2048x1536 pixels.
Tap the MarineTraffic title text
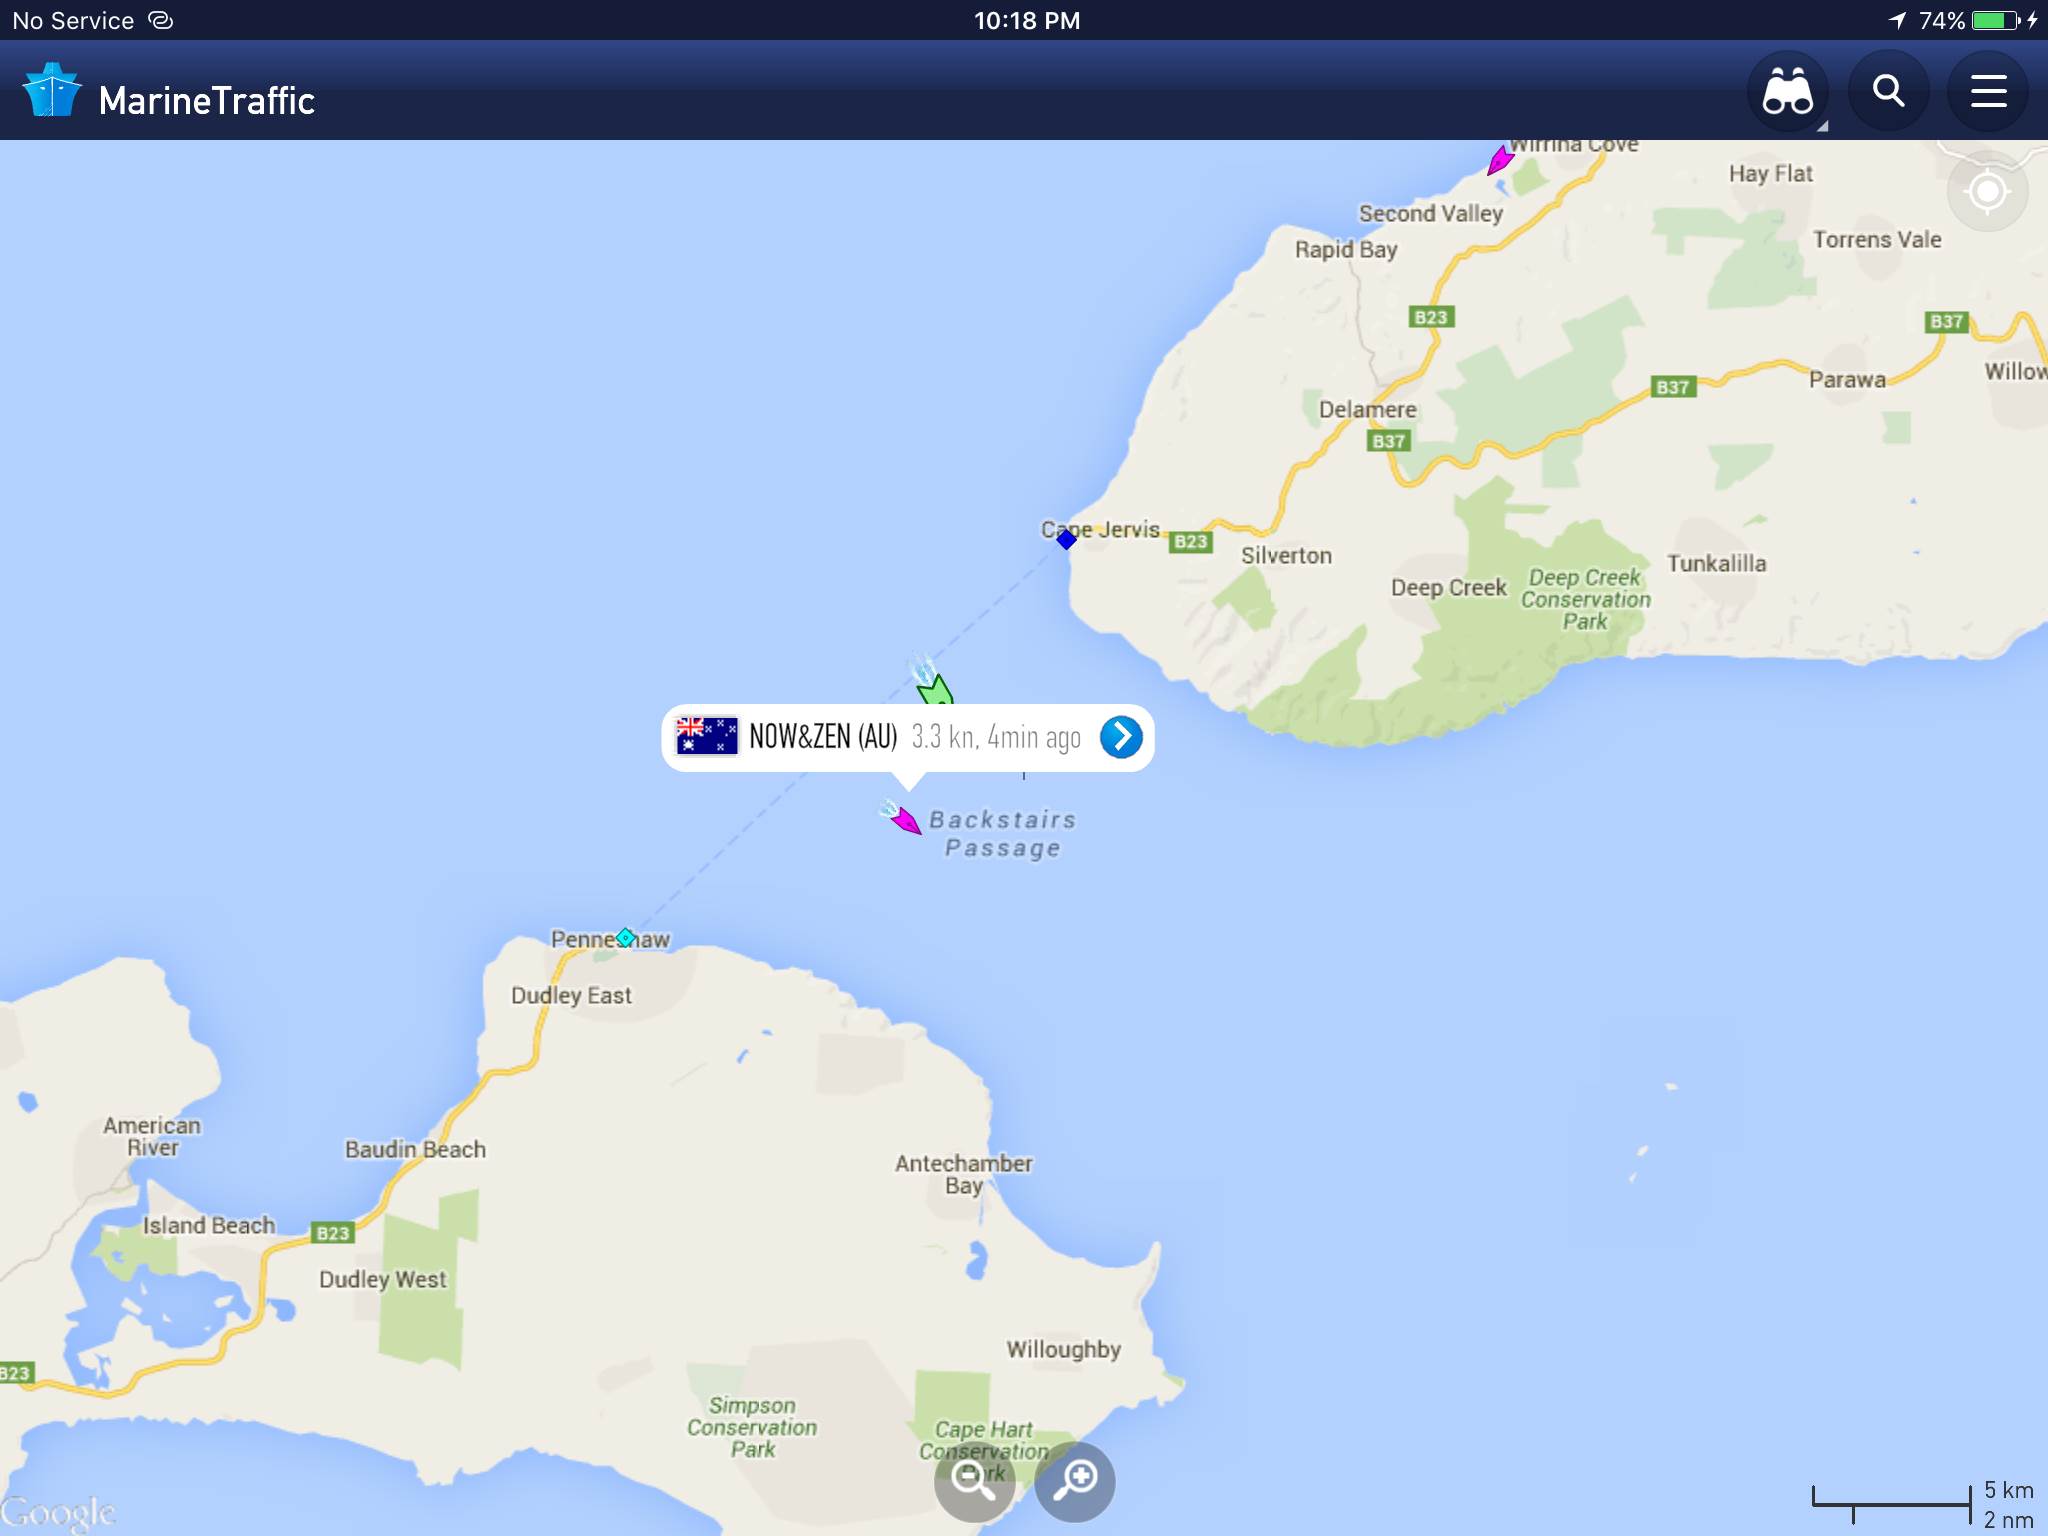(x=207, y=101)
